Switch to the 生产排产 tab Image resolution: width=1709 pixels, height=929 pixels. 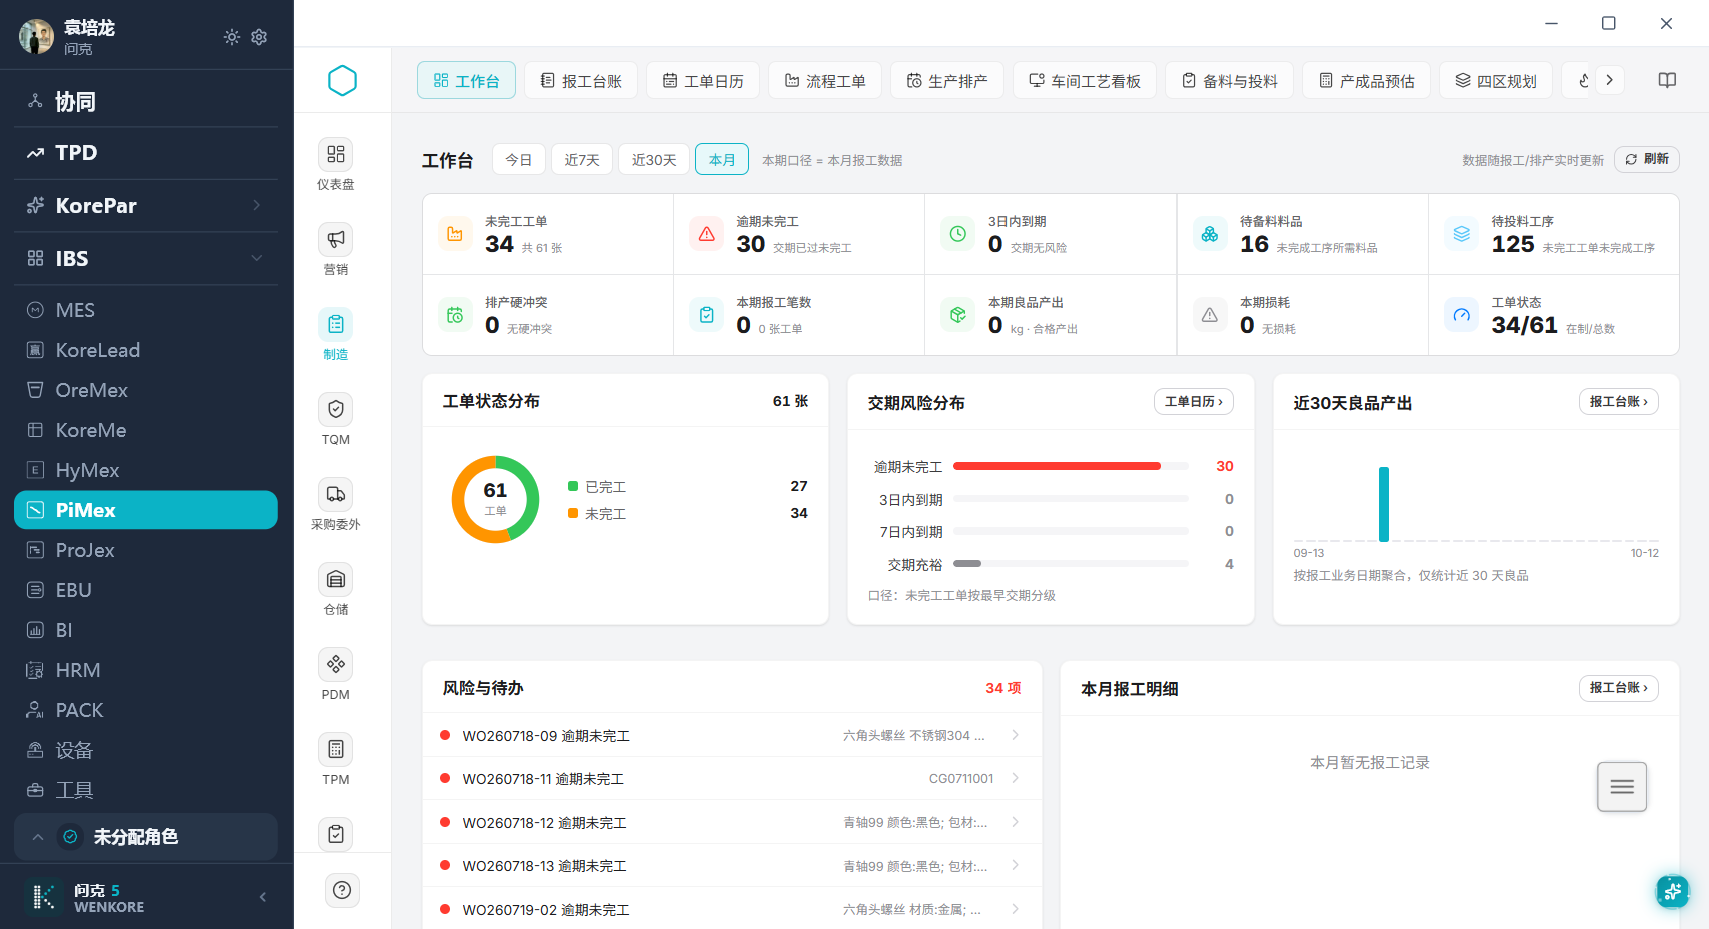click(x=947, y=81)
